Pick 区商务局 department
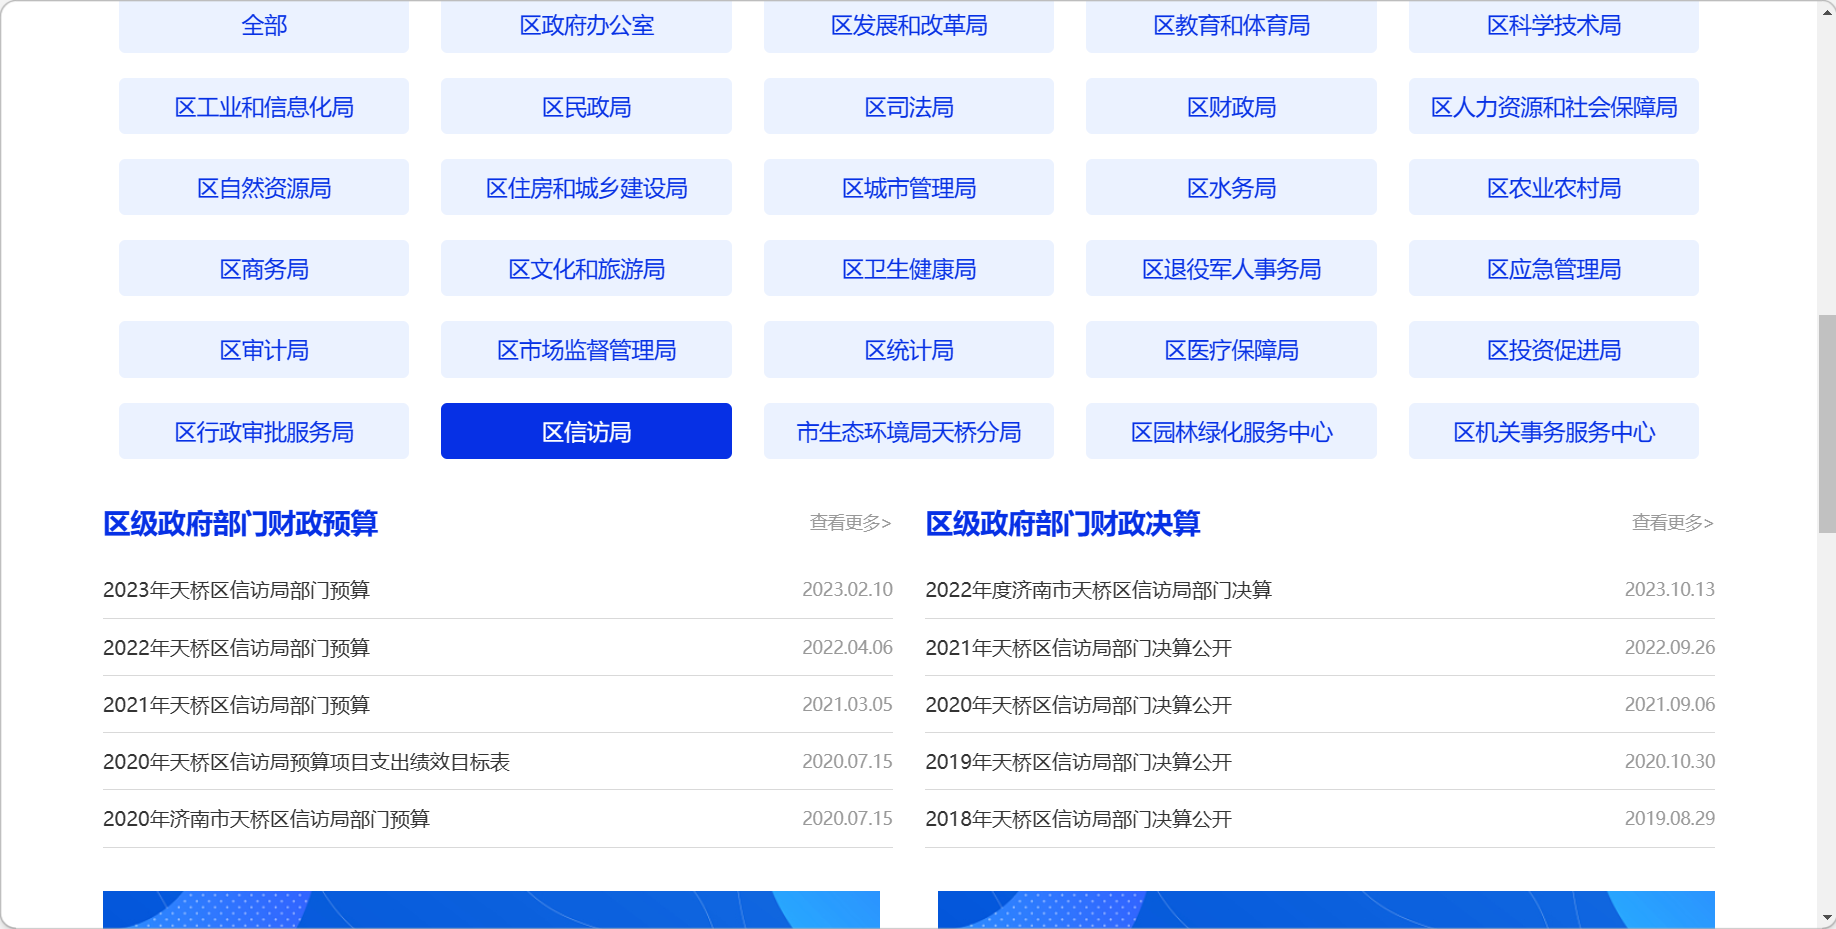This screenshot has width=1836, height=929. (264, 268)
